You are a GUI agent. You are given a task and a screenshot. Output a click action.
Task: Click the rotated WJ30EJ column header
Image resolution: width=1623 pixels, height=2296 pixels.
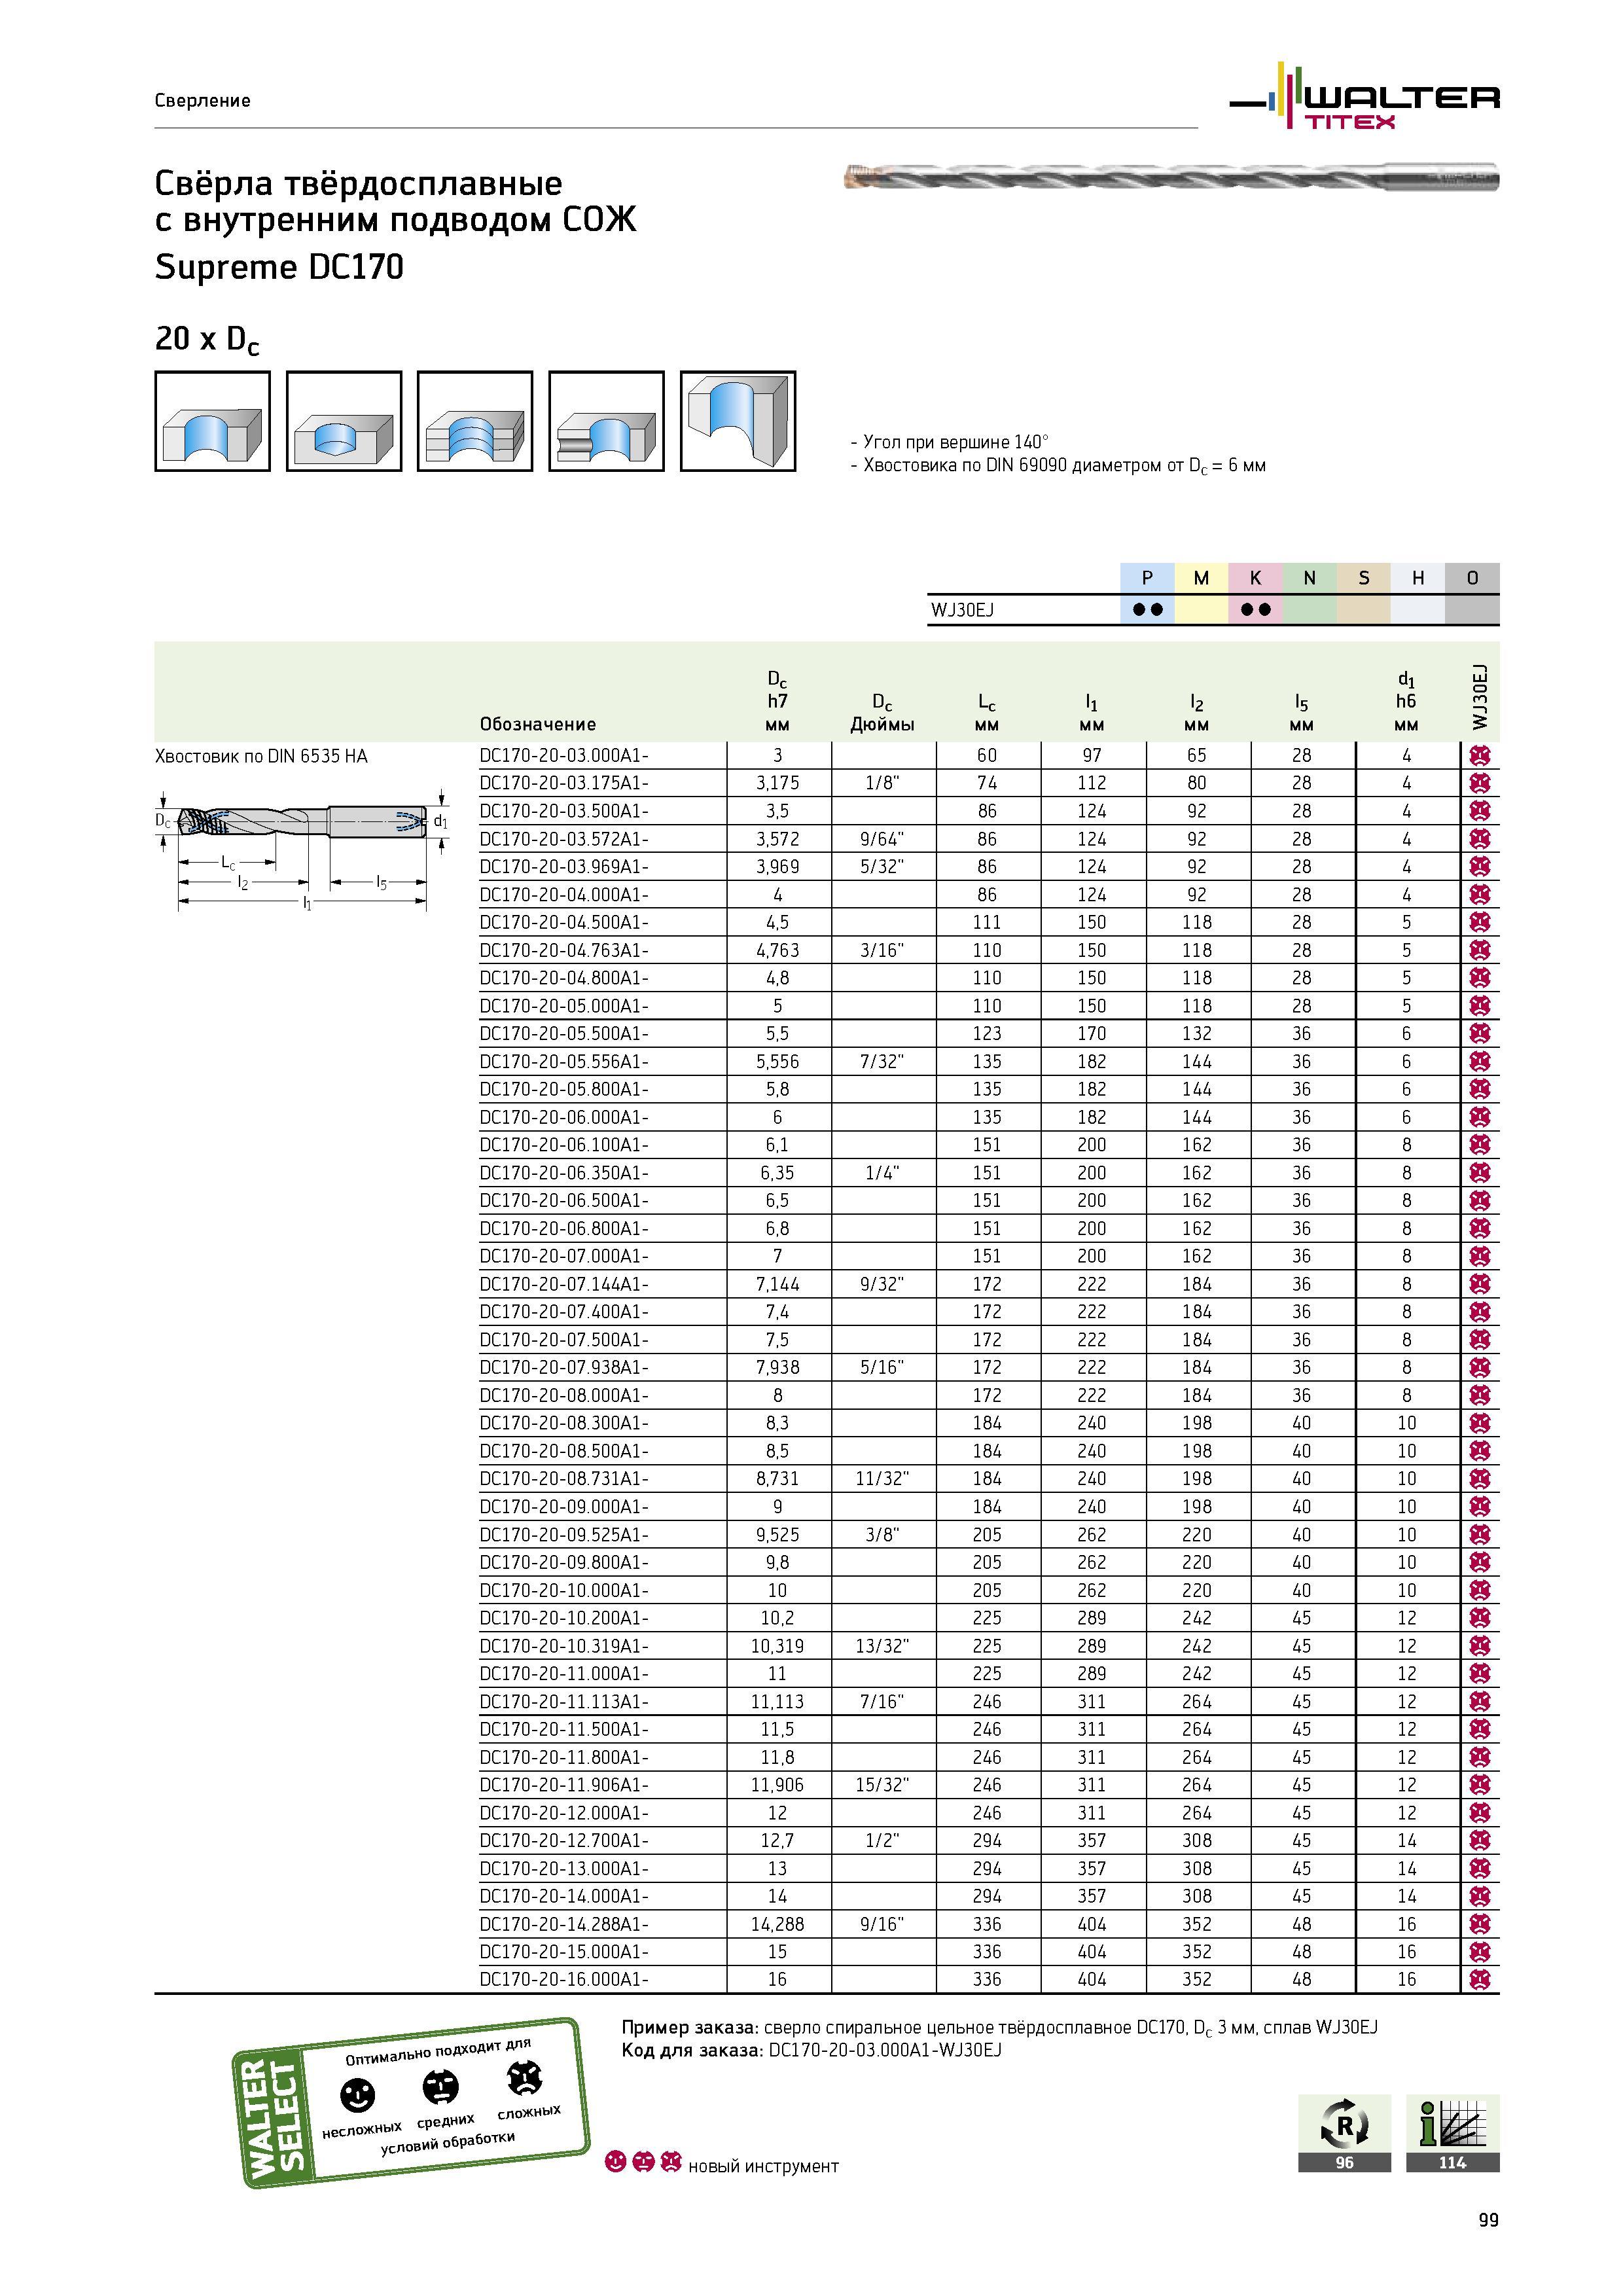tap(1481, 697)
